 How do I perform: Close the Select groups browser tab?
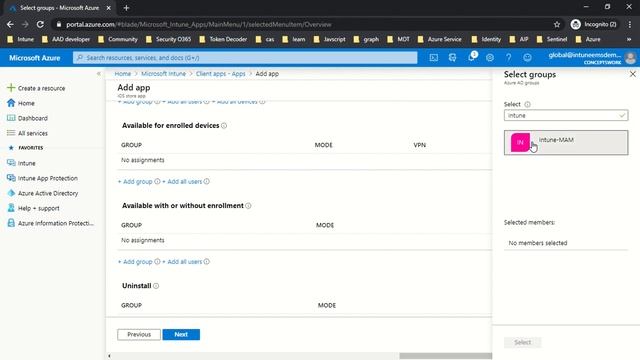[x=109, y=8]
